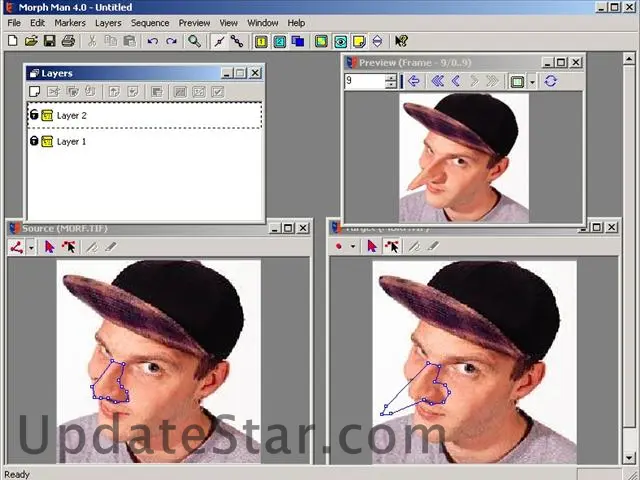This screenshot has width=640, height=480.
Task: Select the Layer 2 row
Action: [144, 116]
